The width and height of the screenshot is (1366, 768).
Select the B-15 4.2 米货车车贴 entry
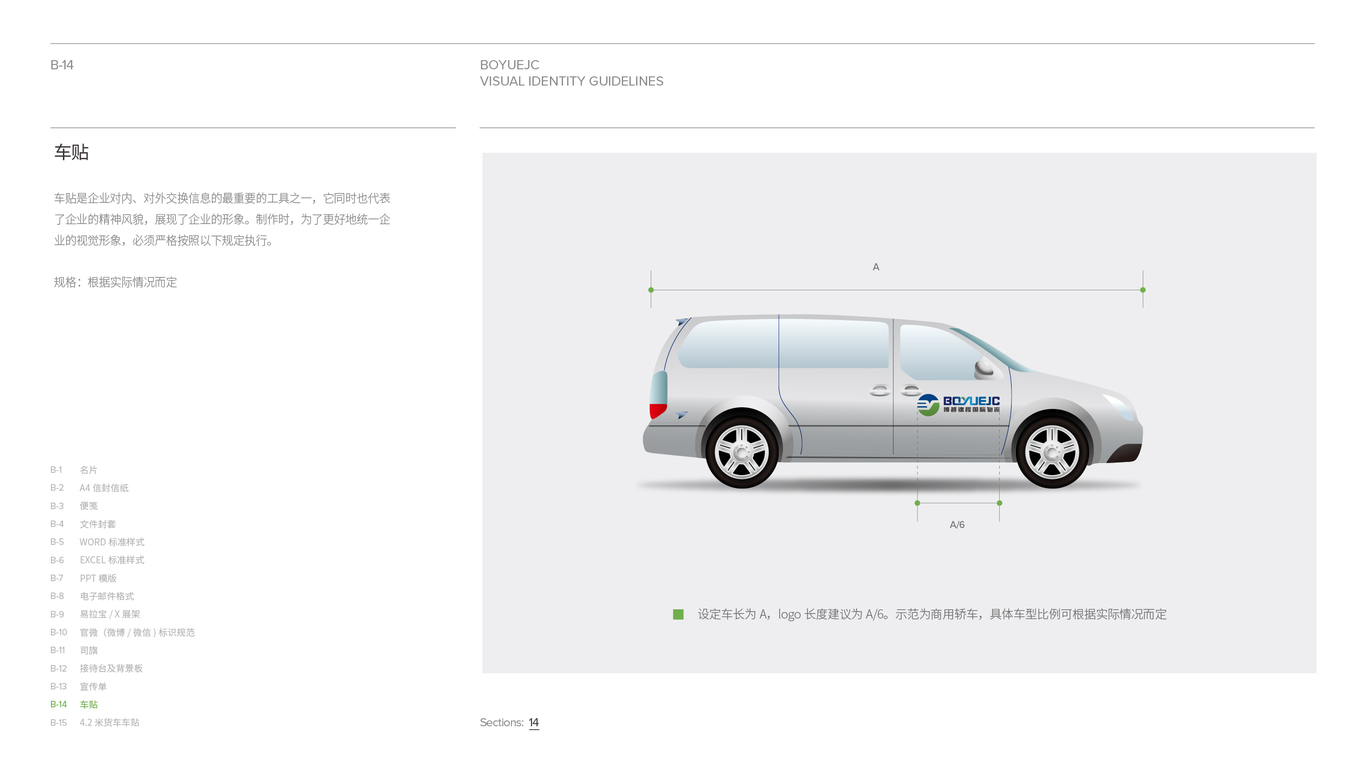tap(95, 722)
